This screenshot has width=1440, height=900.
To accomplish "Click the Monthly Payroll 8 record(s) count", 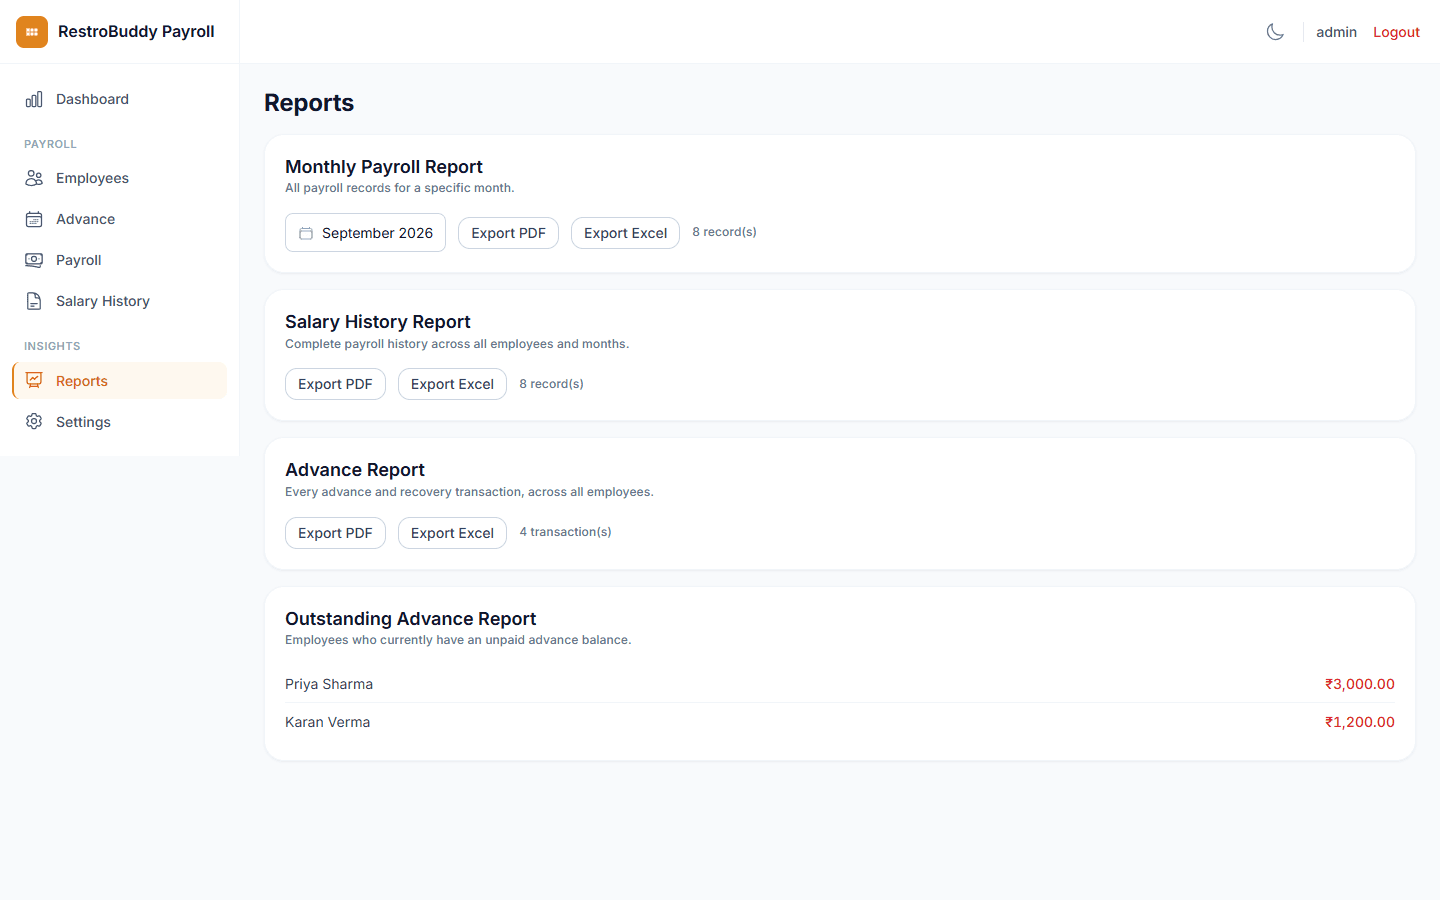I will tap(724, 232).
